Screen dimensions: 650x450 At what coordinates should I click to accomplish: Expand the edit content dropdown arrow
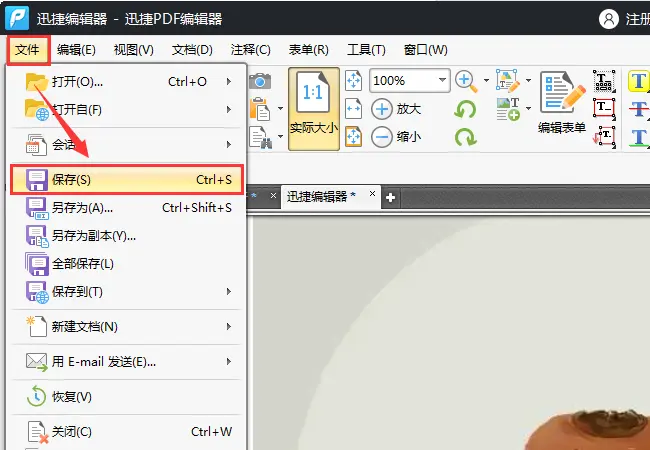(529, 80)
